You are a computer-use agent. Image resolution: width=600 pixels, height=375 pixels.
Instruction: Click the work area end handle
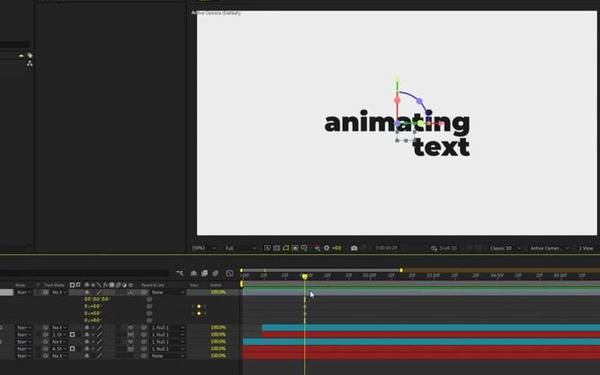click(401, 270)
